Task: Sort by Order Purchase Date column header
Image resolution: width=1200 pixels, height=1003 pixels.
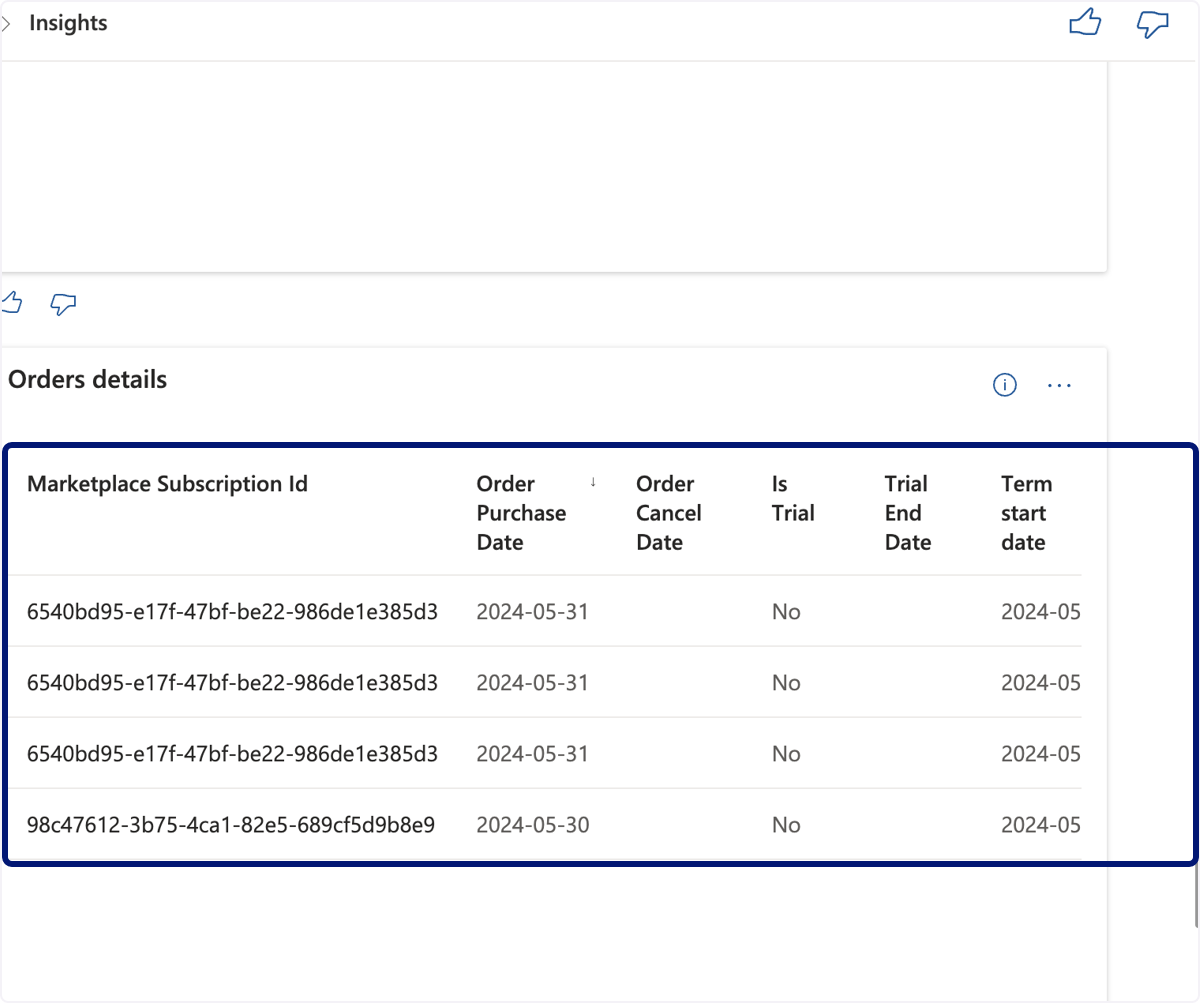Action: coord(521,513)
